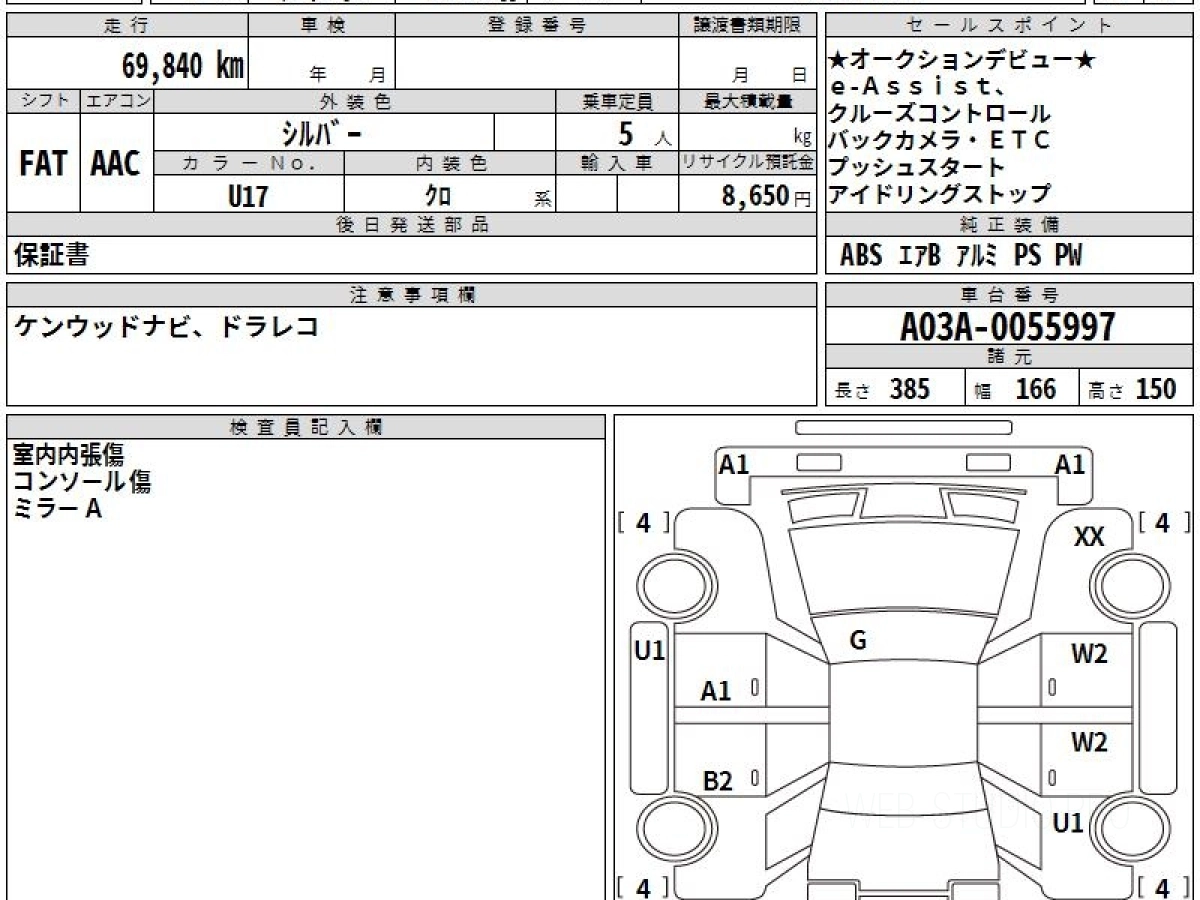Click the プッシュスタート line
The height and width of the screenshot is (900, 1200).
[x=916, y=167]
